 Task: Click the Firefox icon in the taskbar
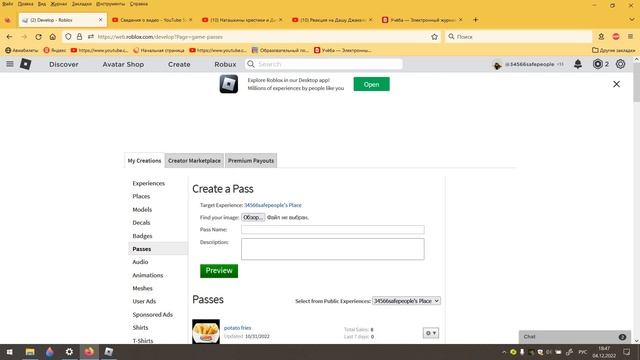[x=89, y=352]
